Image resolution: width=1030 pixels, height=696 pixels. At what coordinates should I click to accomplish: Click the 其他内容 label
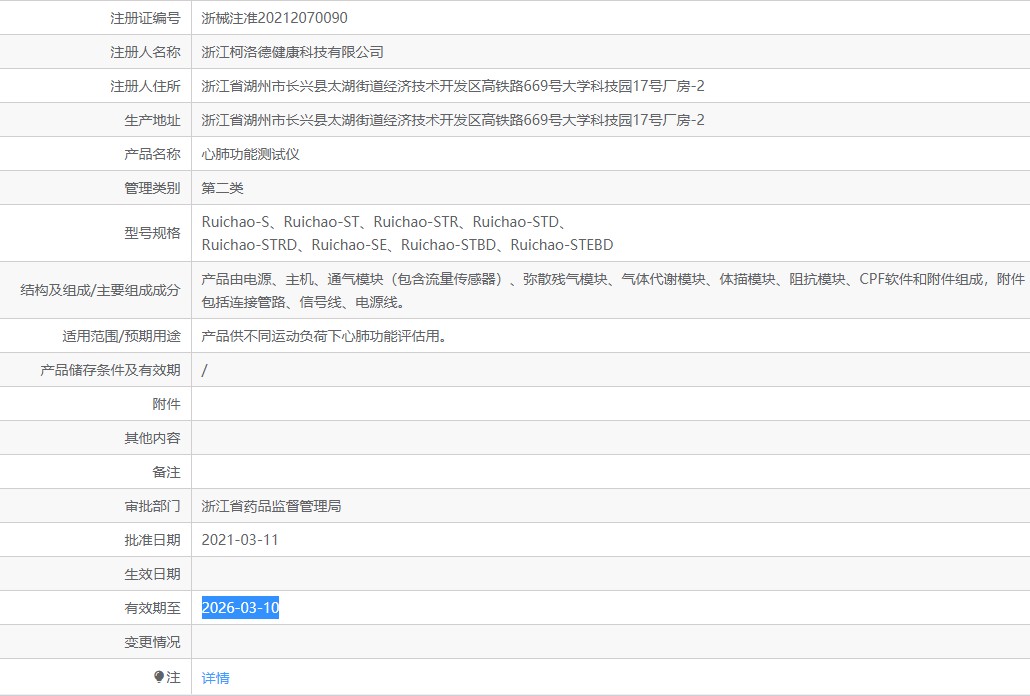point(152,438)
